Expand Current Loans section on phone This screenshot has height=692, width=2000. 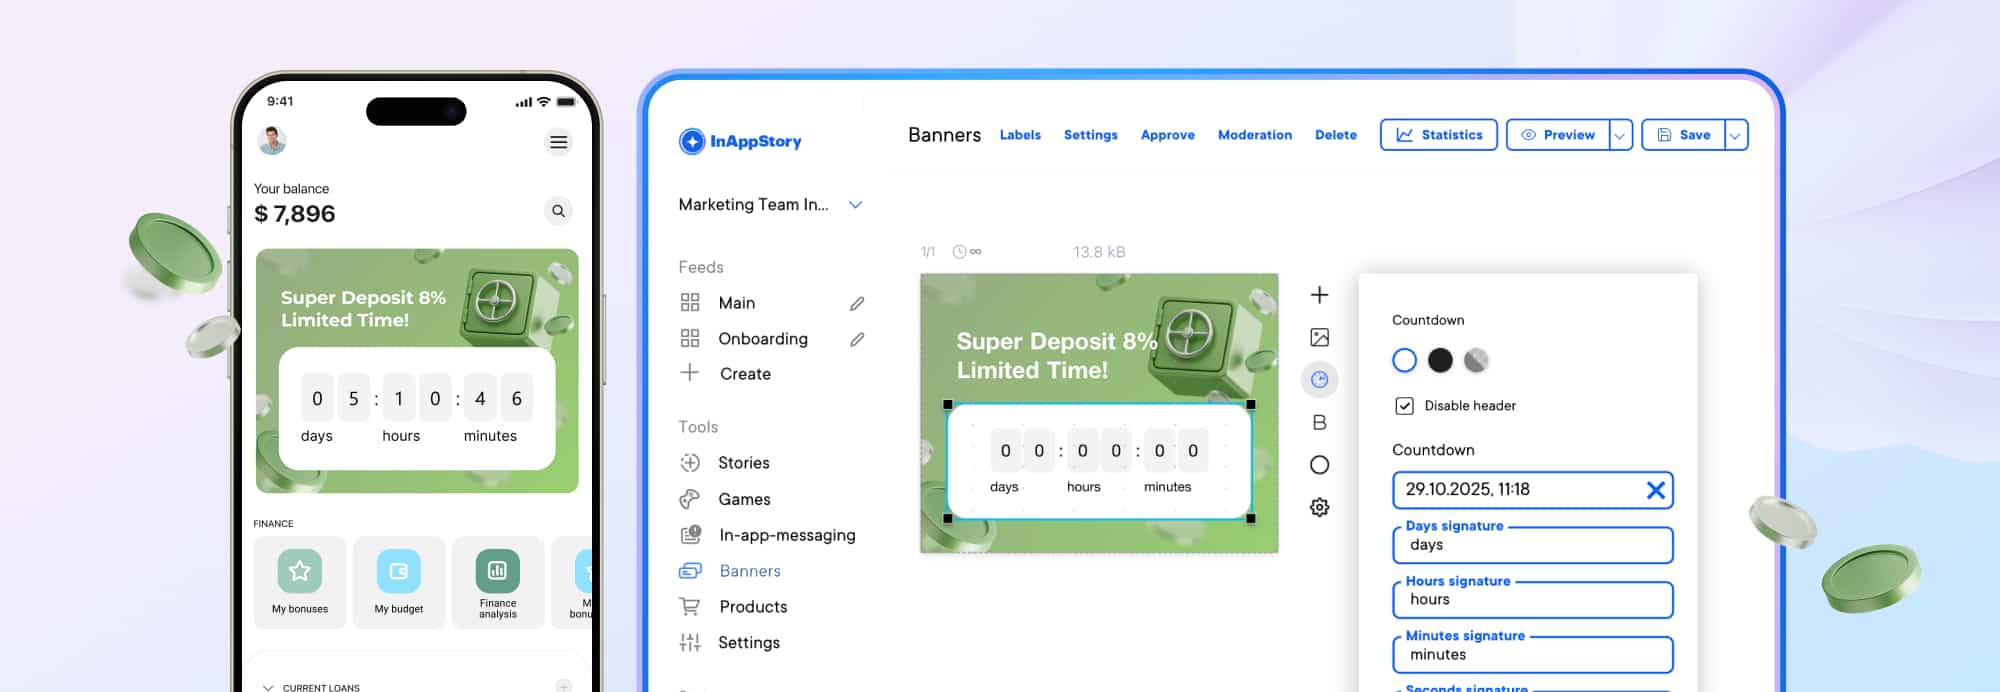click(x=268, y=687)
